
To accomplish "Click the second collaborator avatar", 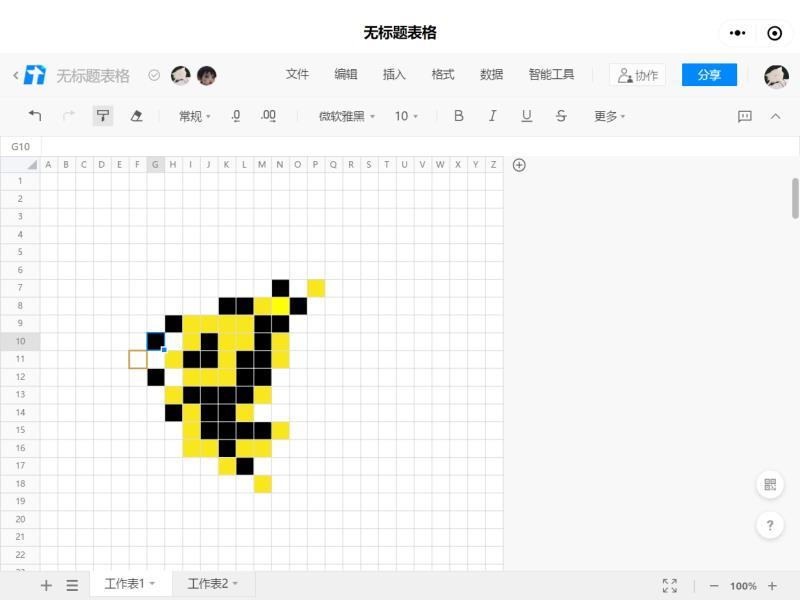I will pos(207,76).
